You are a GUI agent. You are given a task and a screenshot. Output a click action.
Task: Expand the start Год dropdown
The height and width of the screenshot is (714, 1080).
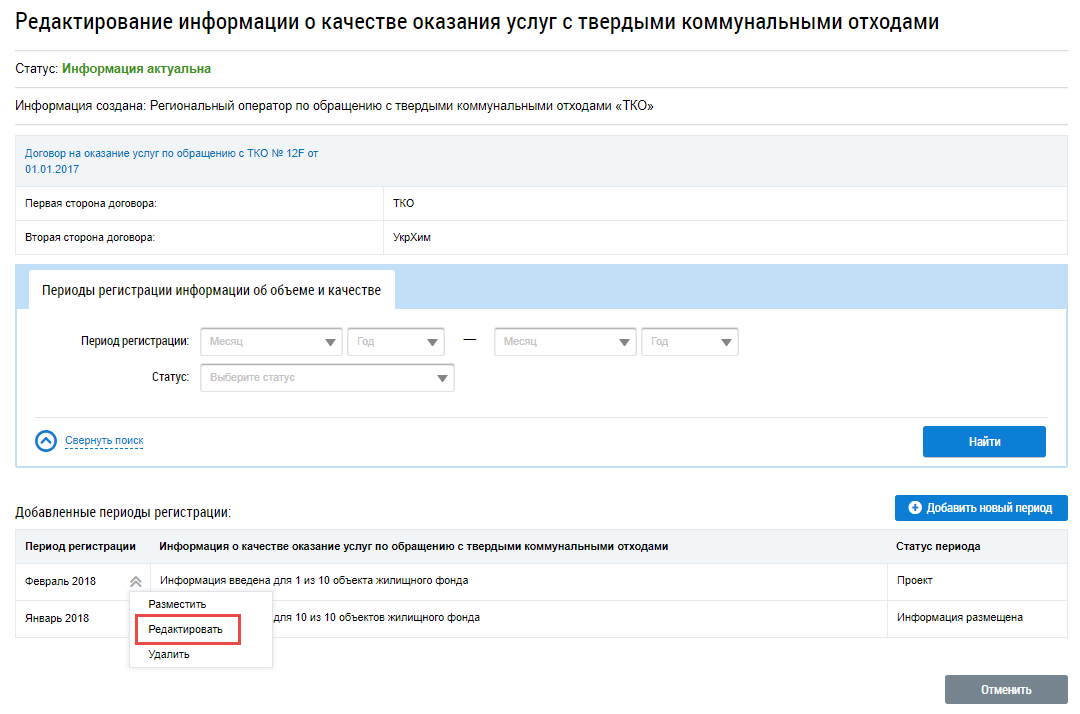395,342
